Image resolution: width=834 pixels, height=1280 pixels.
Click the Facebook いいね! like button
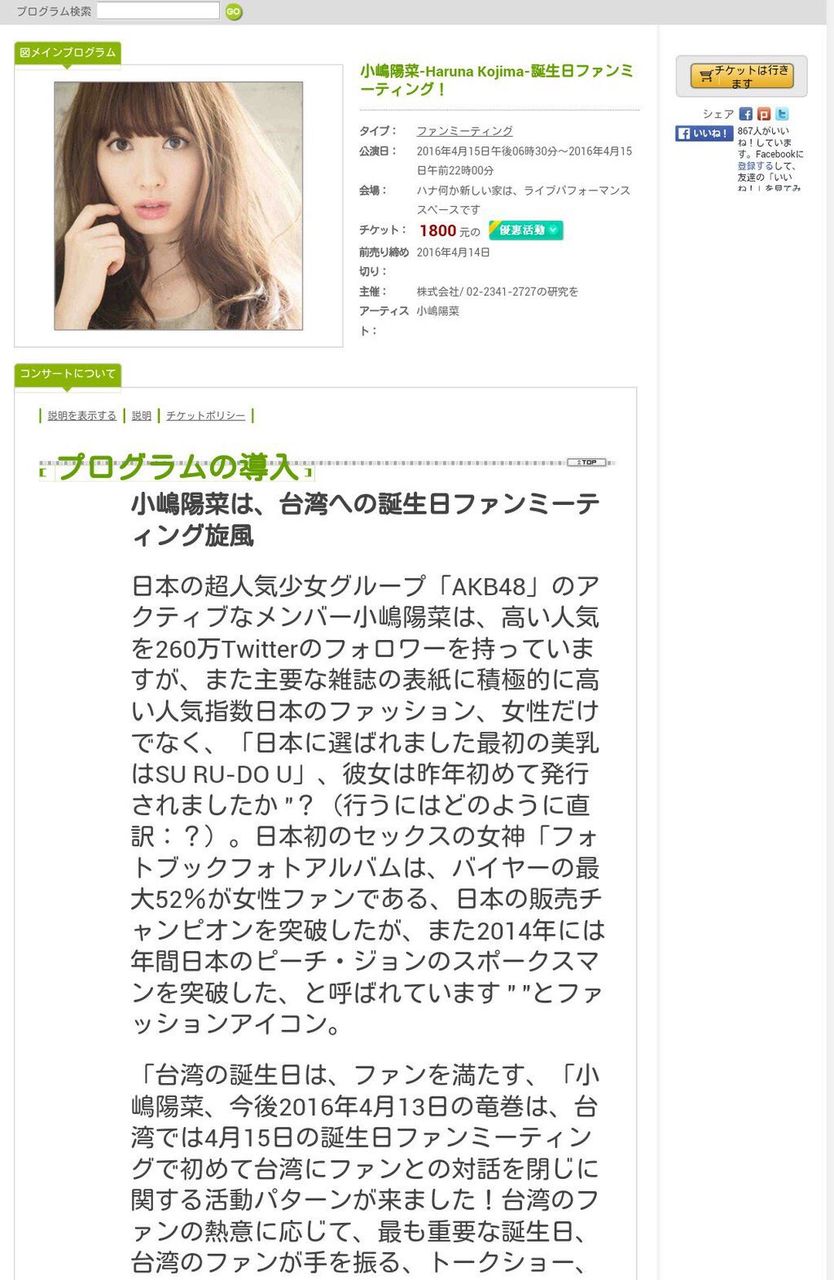click(x=704, y=133)
